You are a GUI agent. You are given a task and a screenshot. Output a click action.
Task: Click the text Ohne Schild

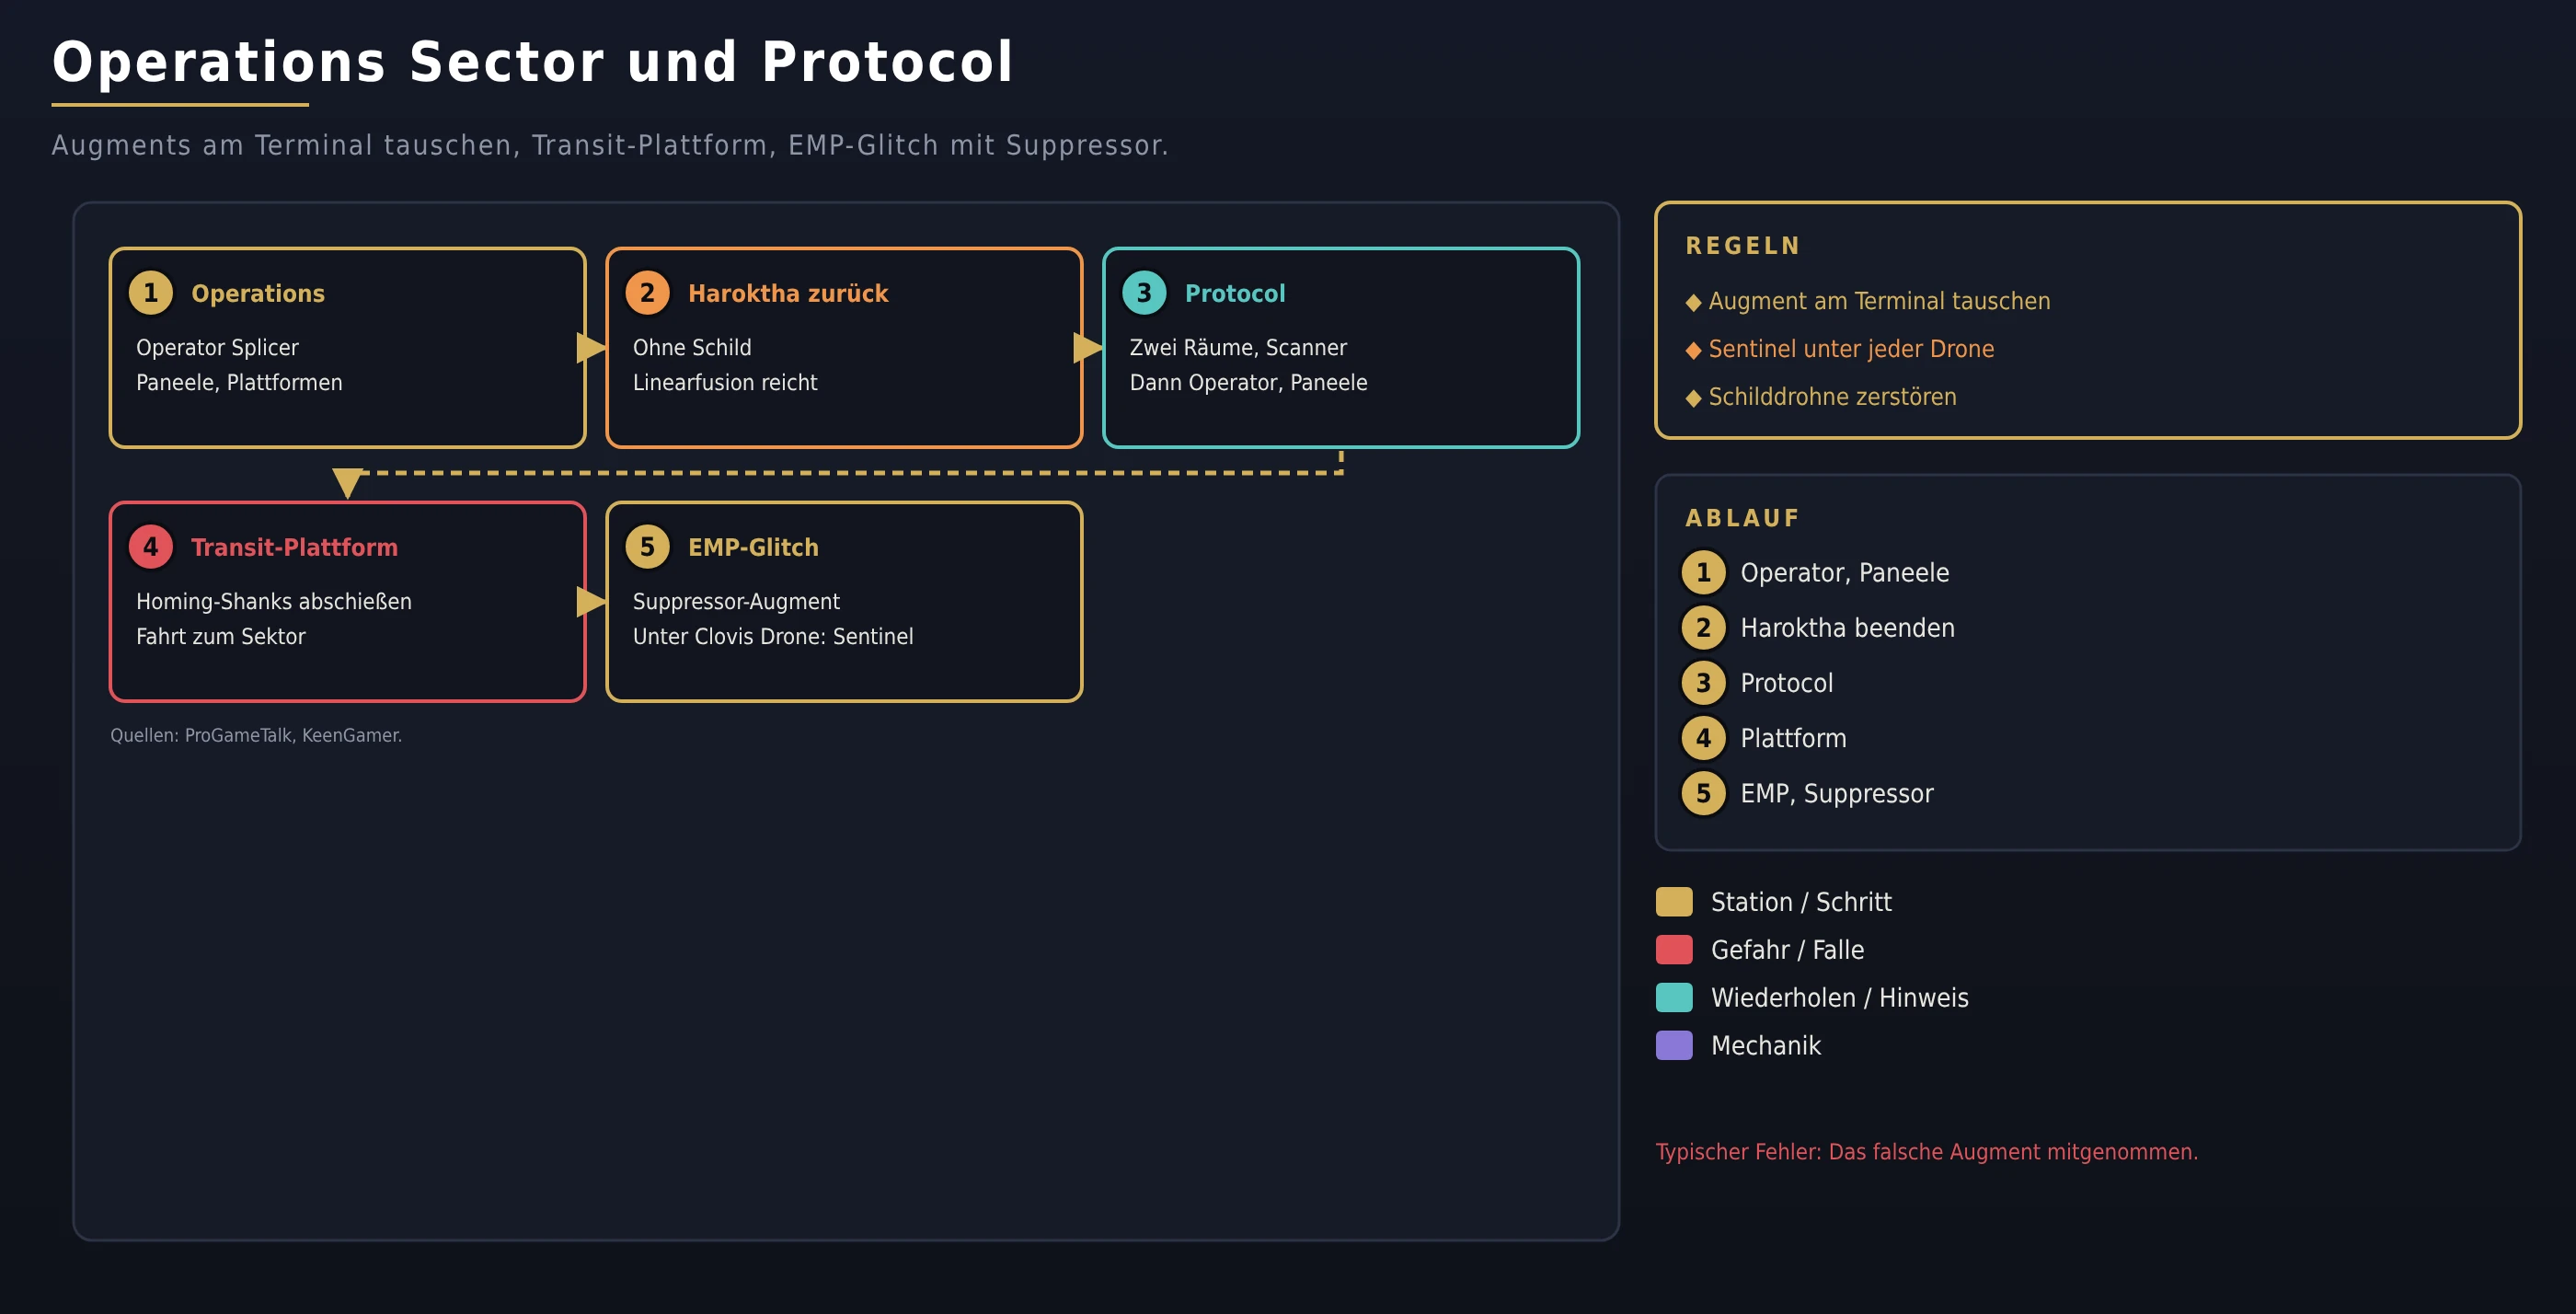[692, 348]
